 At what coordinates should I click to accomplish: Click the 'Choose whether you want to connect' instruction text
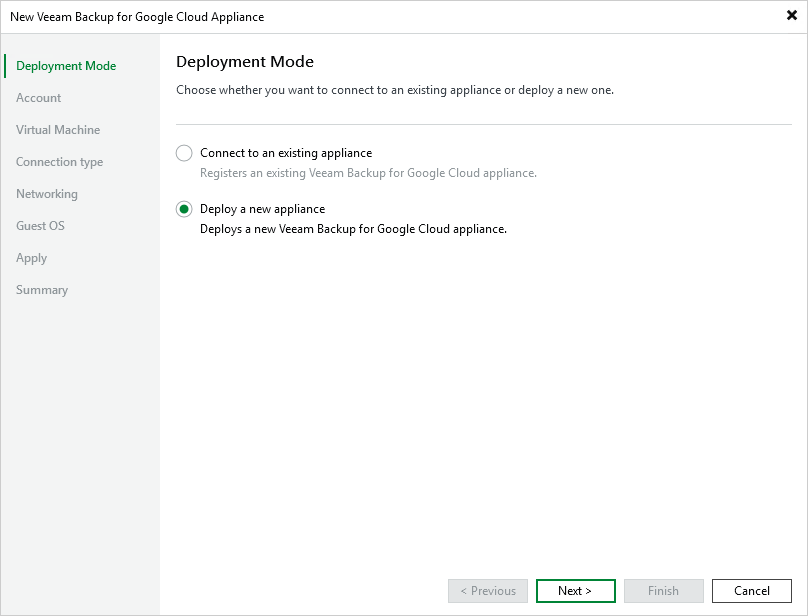395,90
